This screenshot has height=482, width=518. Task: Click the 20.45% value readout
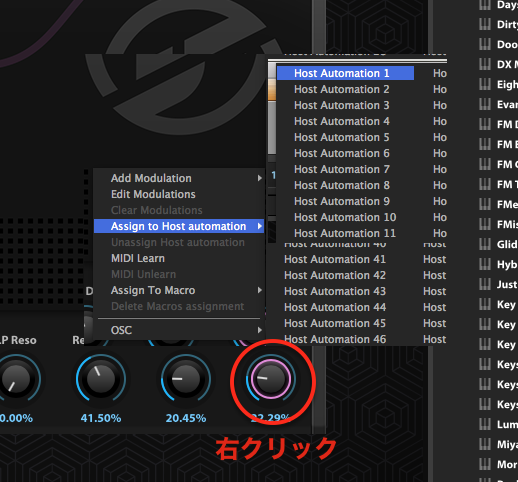coord(186,418)
